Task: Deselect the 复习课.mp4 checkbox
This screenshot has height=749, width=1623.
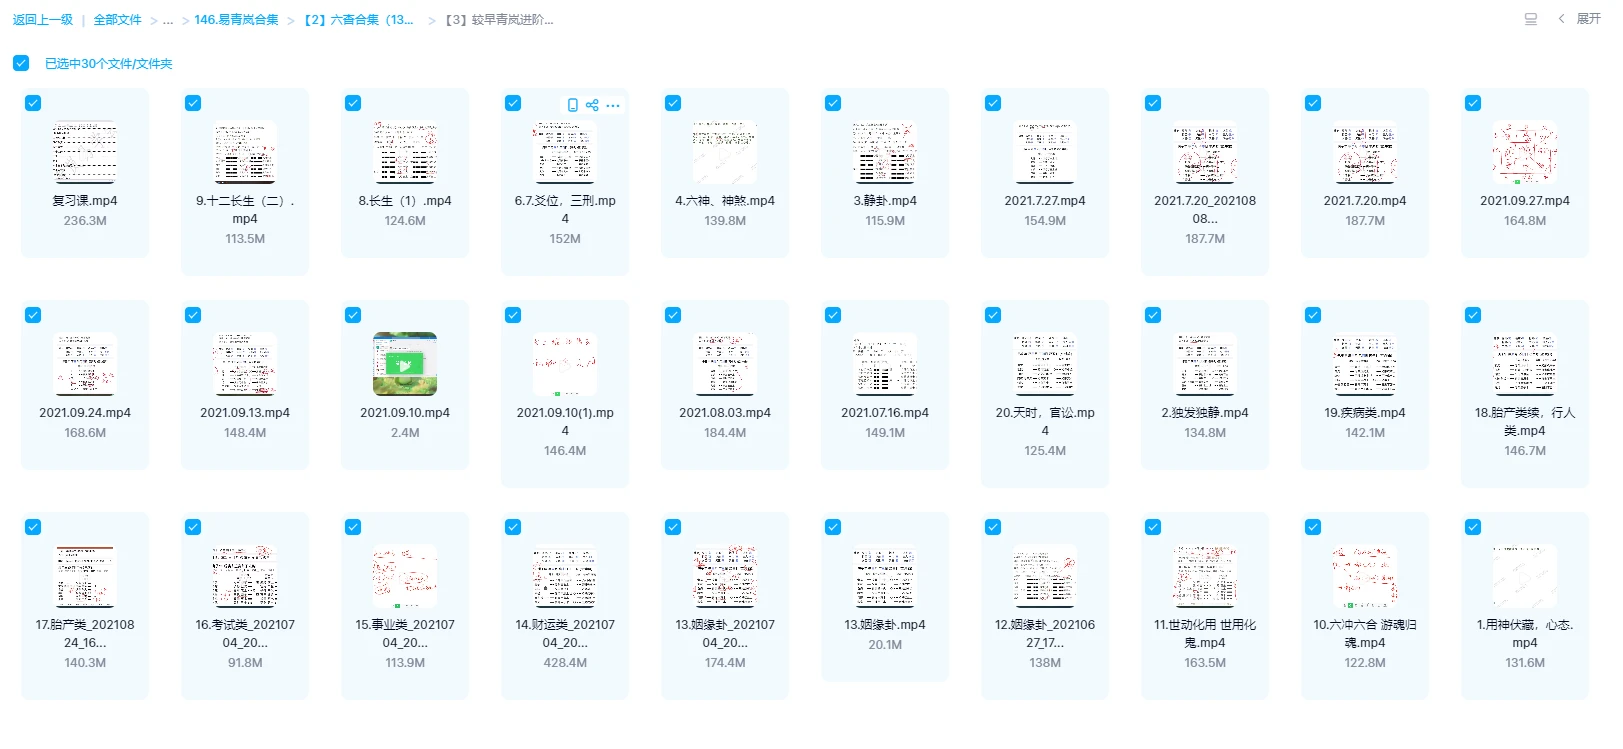Action: (x=33, y=103)
